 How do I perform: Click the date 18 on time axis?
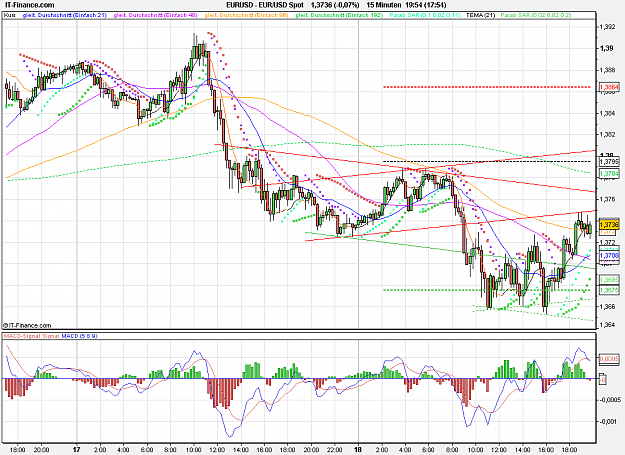(x=358, y=450)
